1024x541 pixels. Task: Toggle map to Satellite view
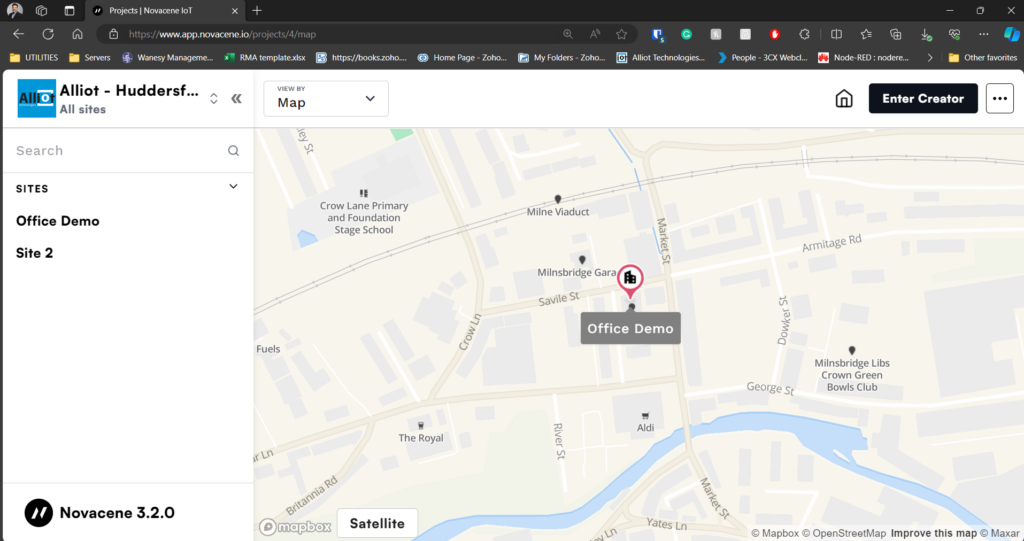click(x=377, y=523)
